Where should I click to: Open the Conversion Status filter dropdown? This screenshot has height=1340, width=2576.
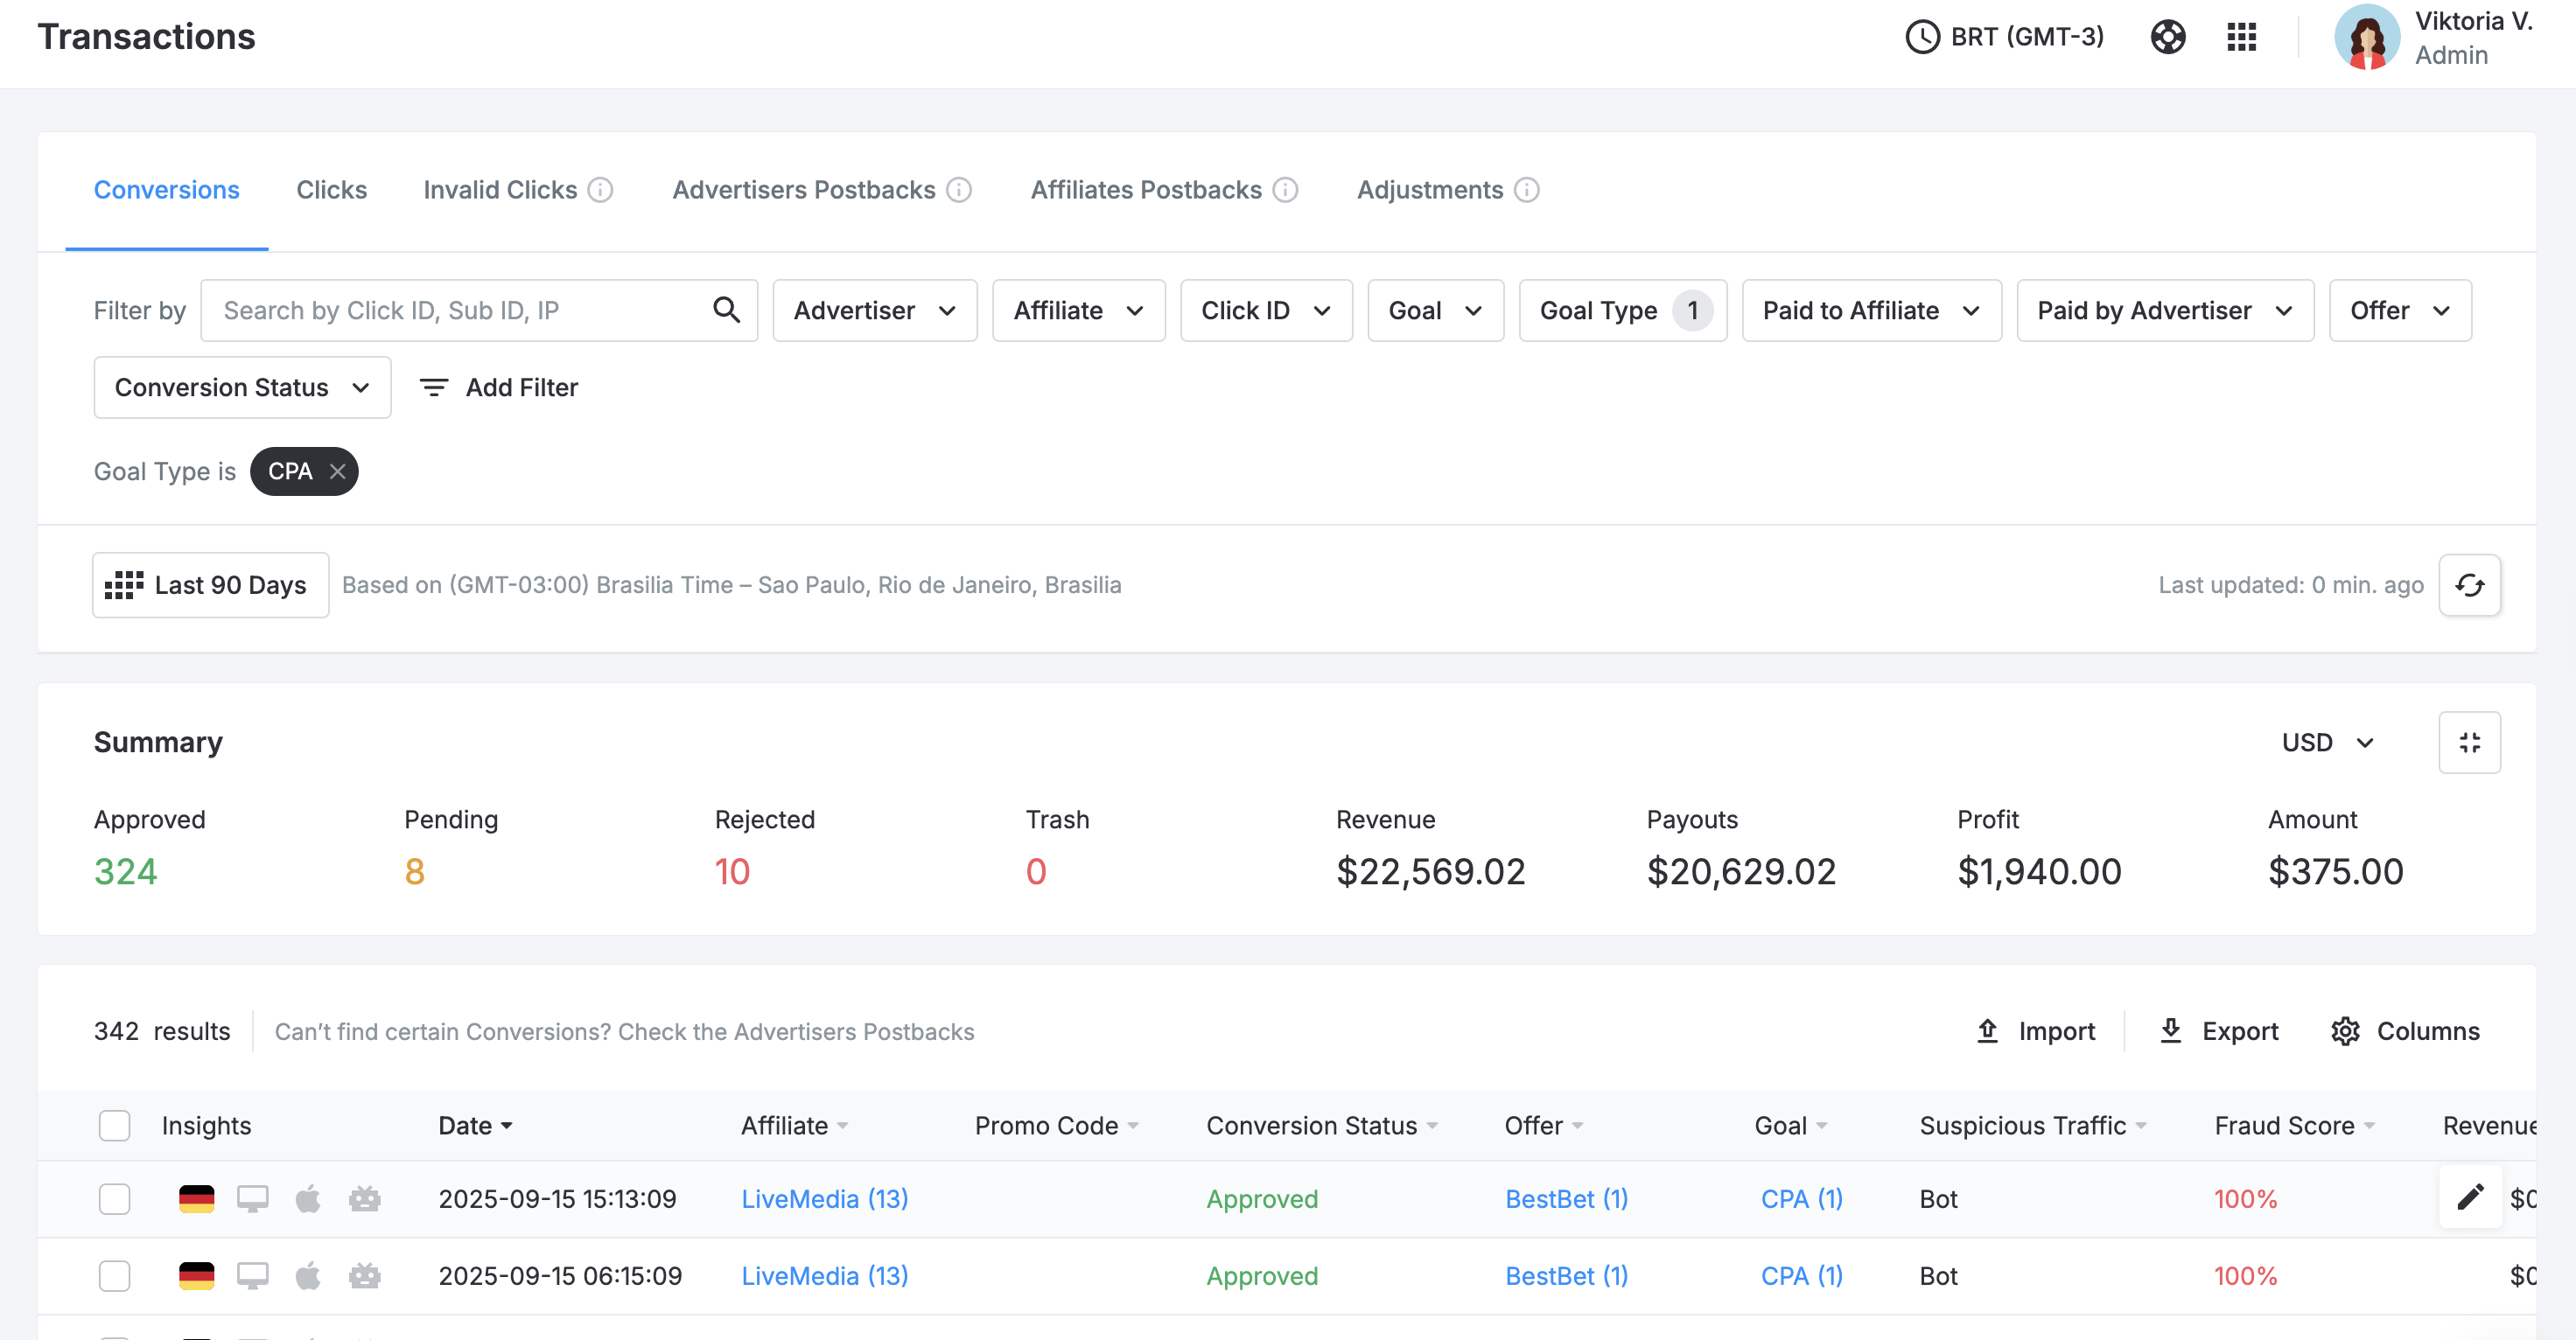click(x=242, y=388)
